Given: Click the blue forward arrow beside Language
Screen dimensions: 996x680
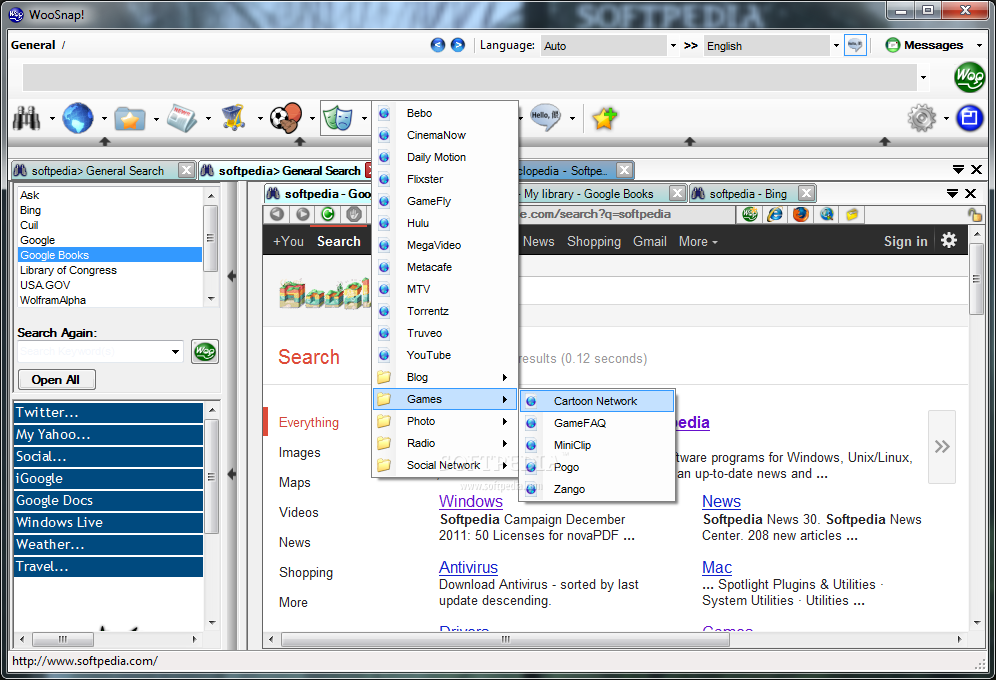Looking at the screenshot, I should [x=457, y=45].
